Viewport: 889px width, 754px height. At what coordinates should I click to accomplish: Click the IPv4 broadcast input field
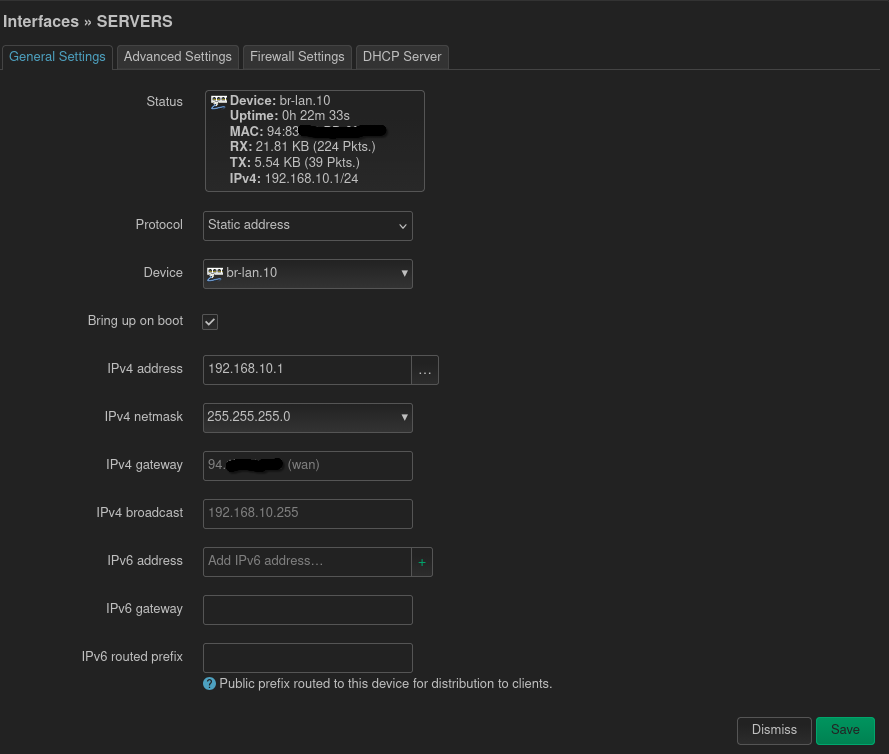(308, 514)
